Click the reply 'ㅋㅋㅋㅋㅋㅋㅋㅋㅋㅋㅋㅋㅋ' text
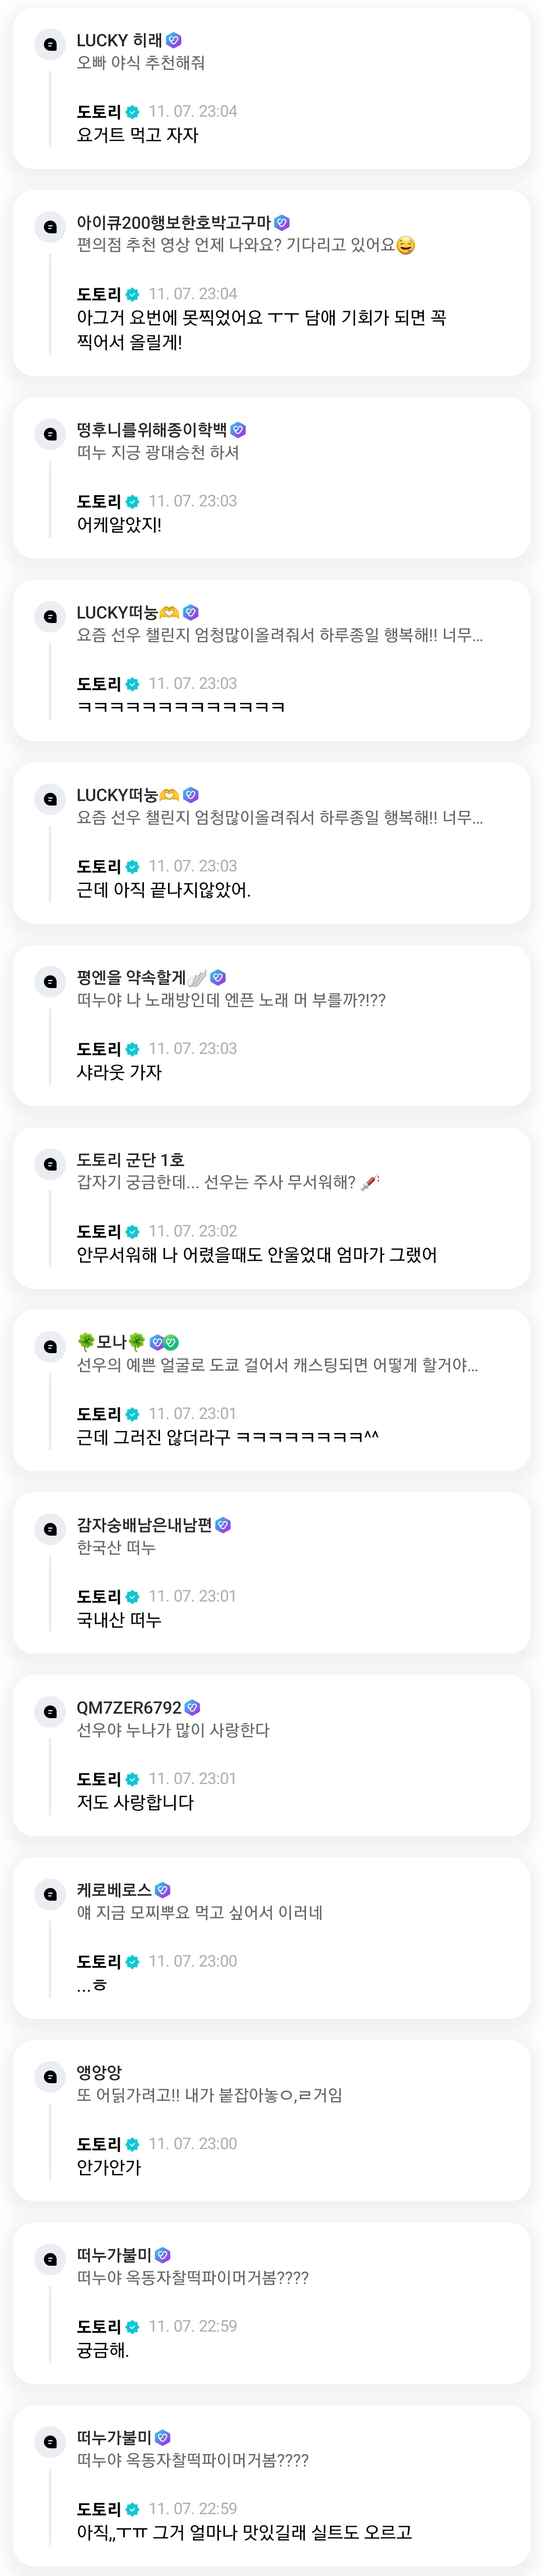 (x=181, y=707)
